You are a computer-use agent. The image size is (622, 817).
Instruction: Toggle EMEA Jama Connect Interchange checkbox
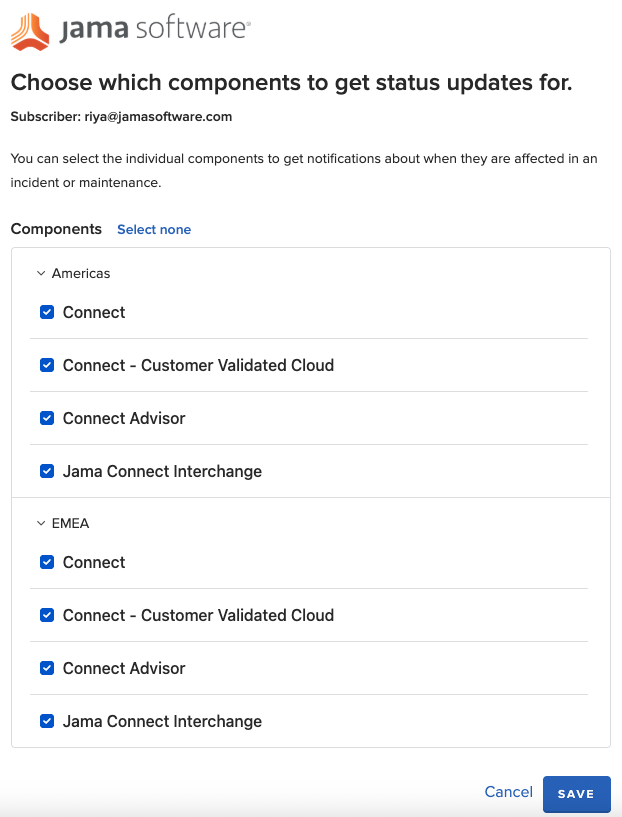tap(47, 721)
